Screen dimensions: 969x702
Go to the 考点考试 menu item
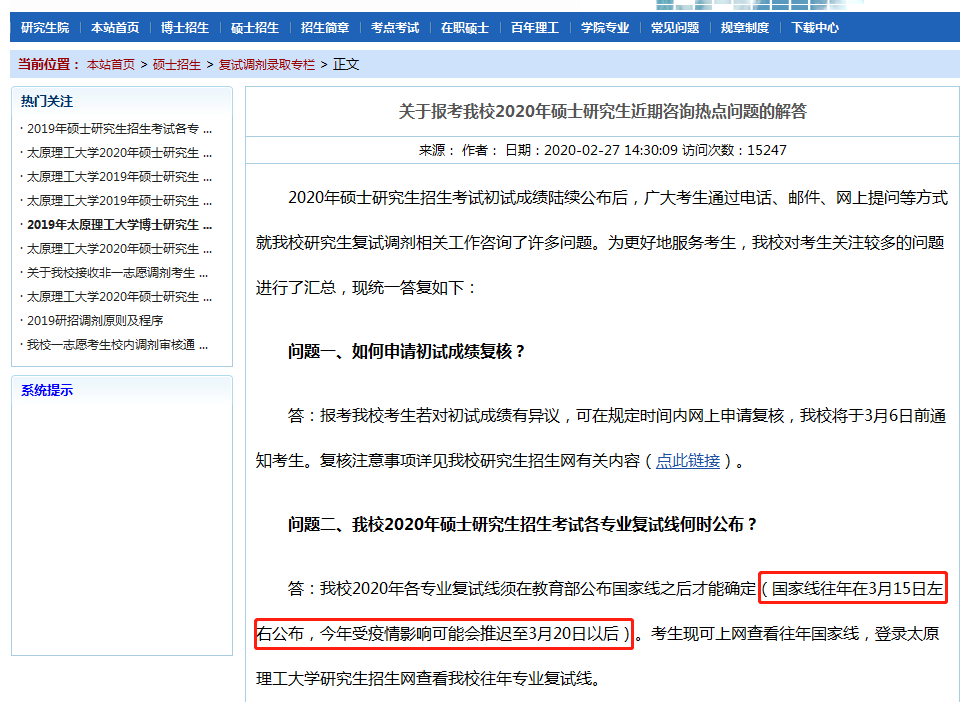395,28
